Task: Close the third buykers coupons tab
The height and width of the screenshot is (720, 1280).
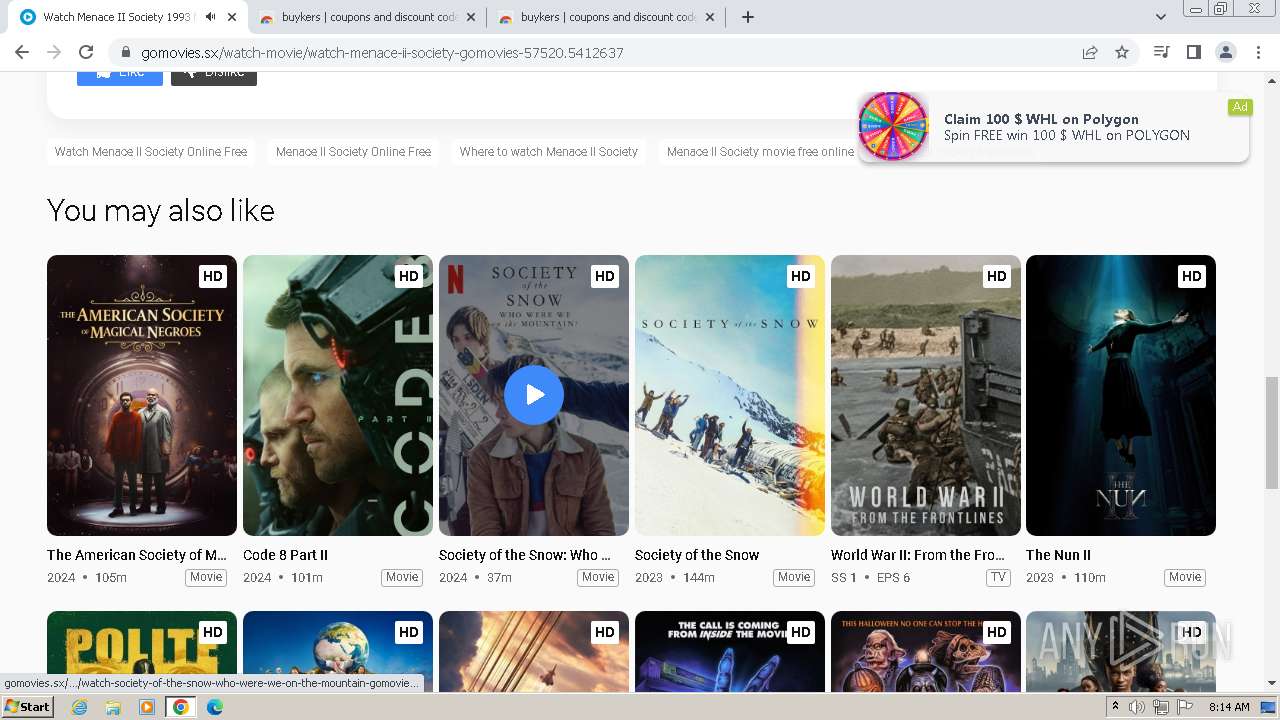Action: click(x=710, y=17)
